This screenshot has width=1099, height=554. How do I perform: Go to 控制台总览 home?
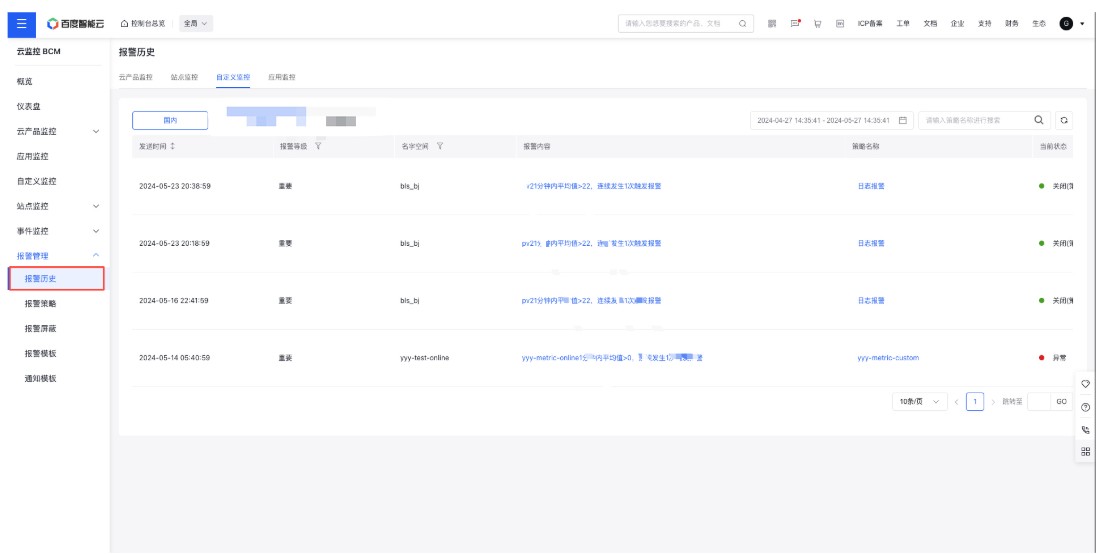tap(143, 23)
